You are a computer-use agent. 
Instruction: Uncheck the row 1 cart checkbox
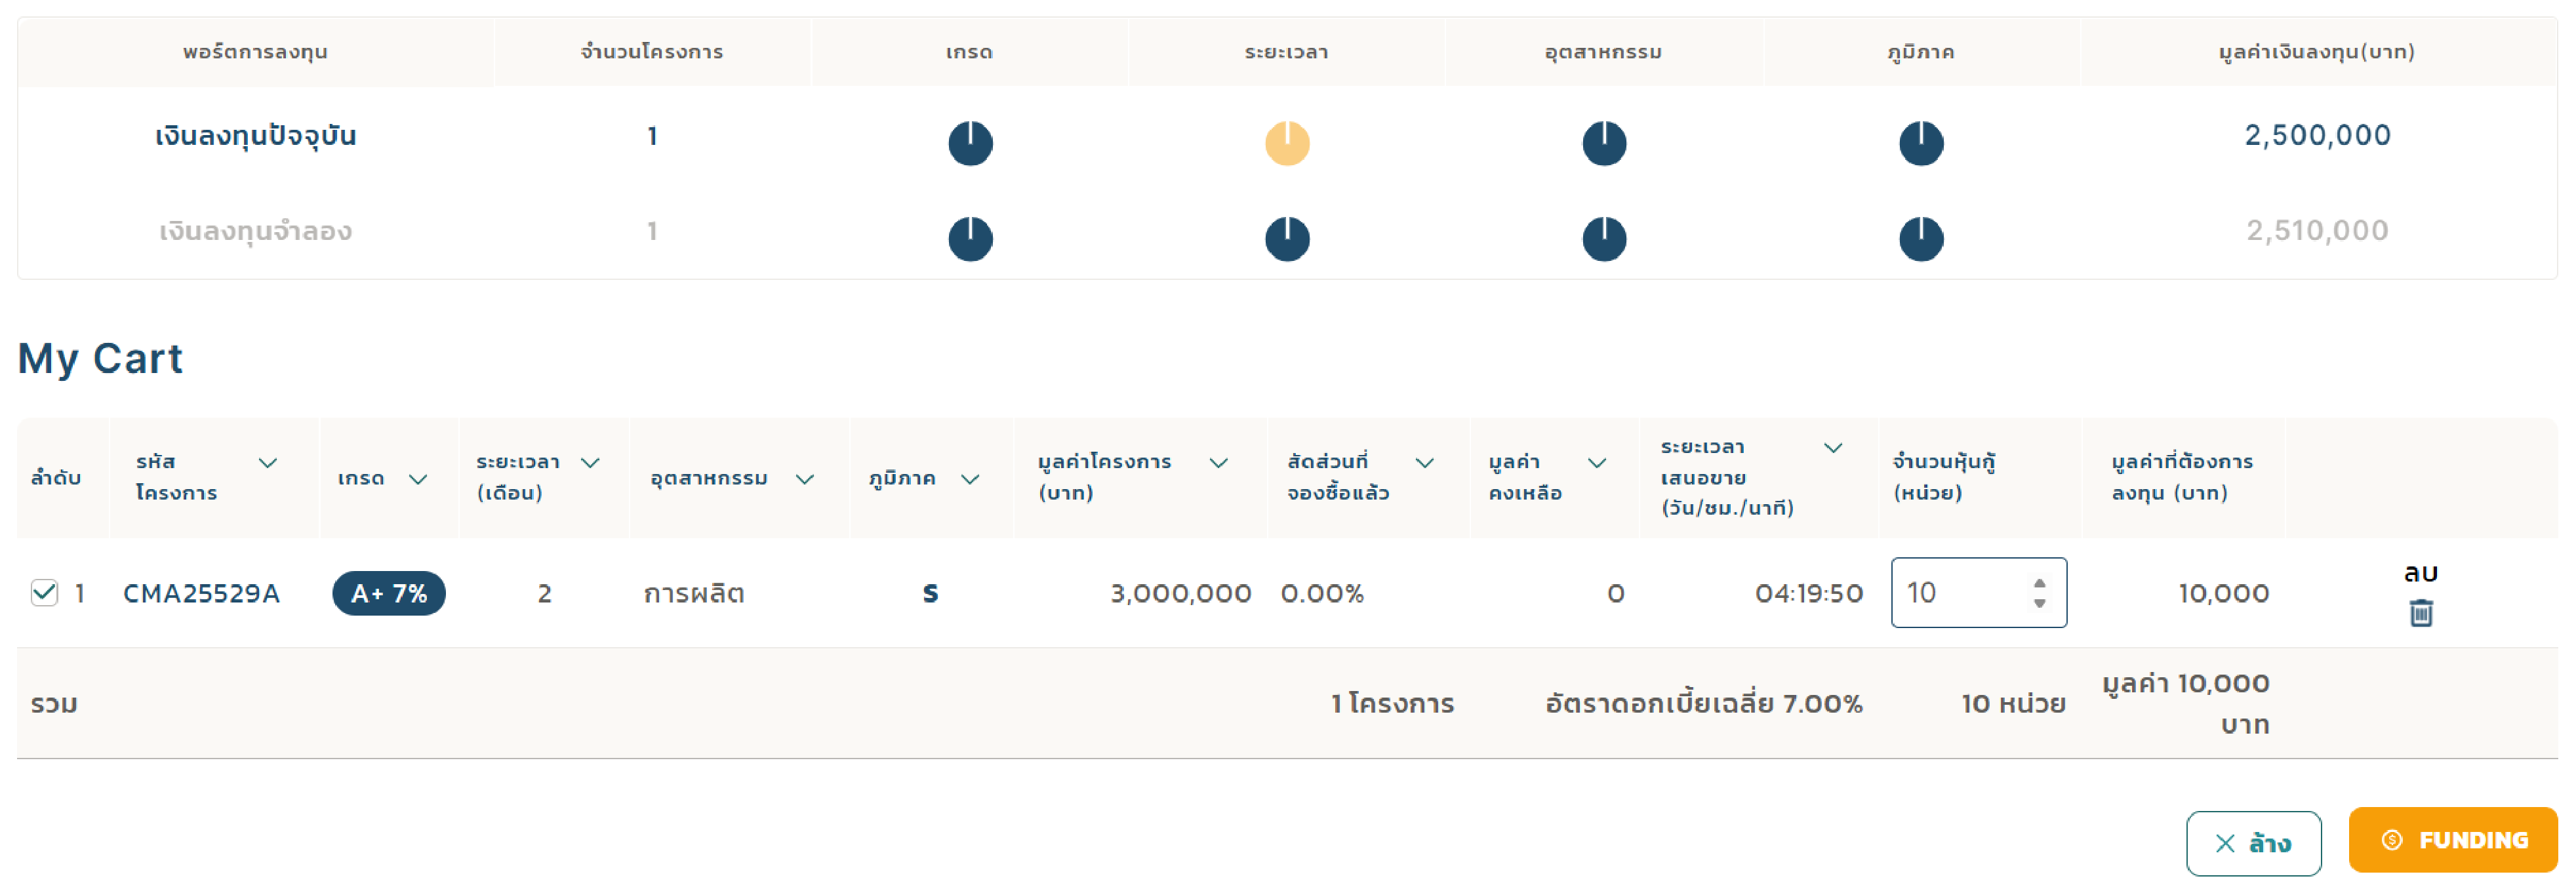point(44,592)
